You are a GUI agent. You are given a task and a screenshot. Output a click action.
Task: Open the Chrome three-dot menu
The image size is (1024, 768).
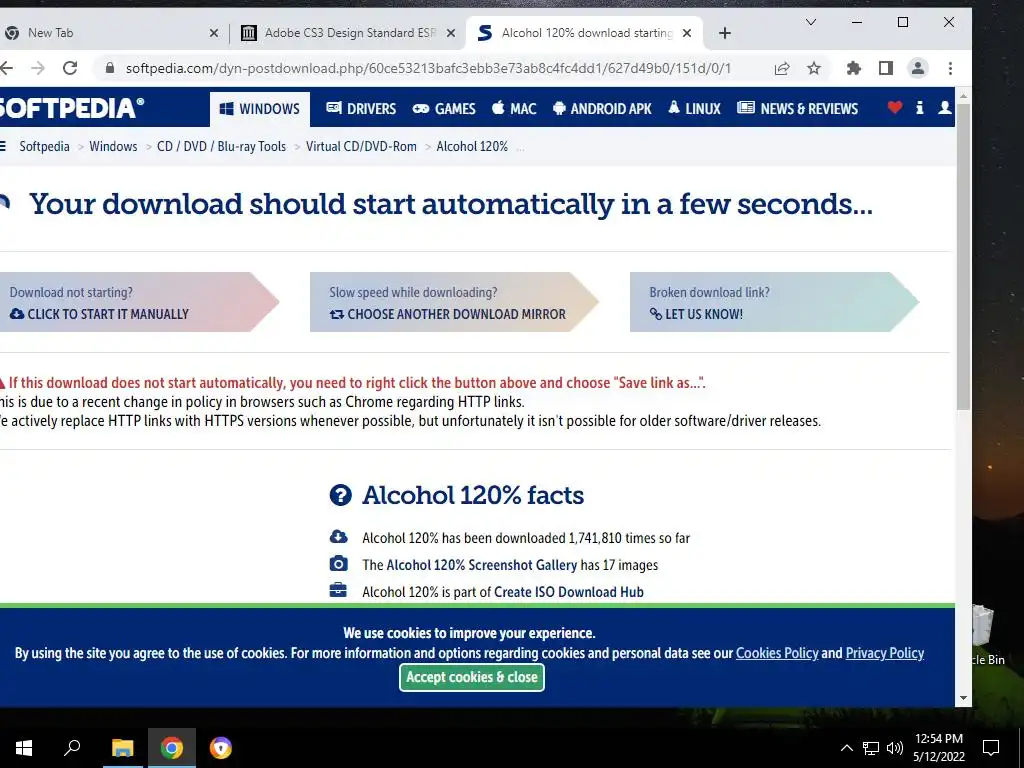click(950, 68)
